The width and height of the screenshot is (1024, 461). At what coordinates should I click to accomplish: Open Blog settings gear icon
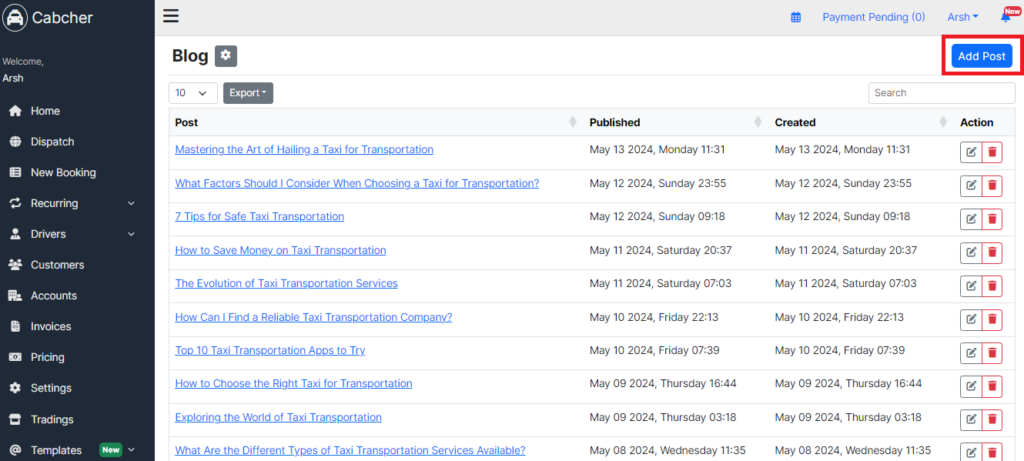pyautogui.click(x=226, y=56)
